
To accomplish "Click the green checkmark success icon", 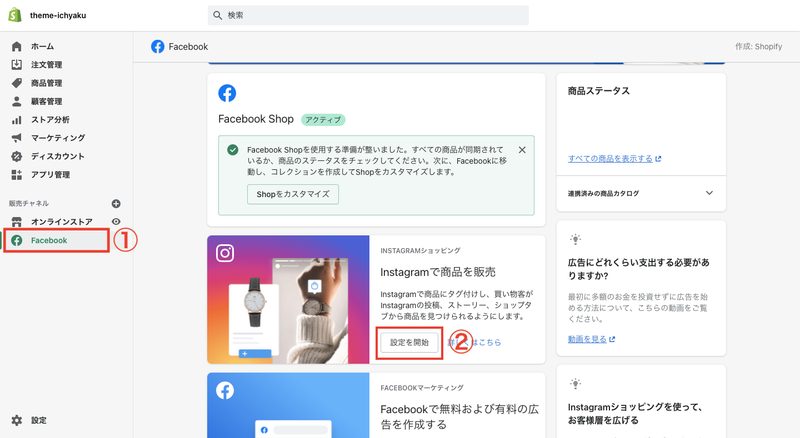I will tap(233, 150).
